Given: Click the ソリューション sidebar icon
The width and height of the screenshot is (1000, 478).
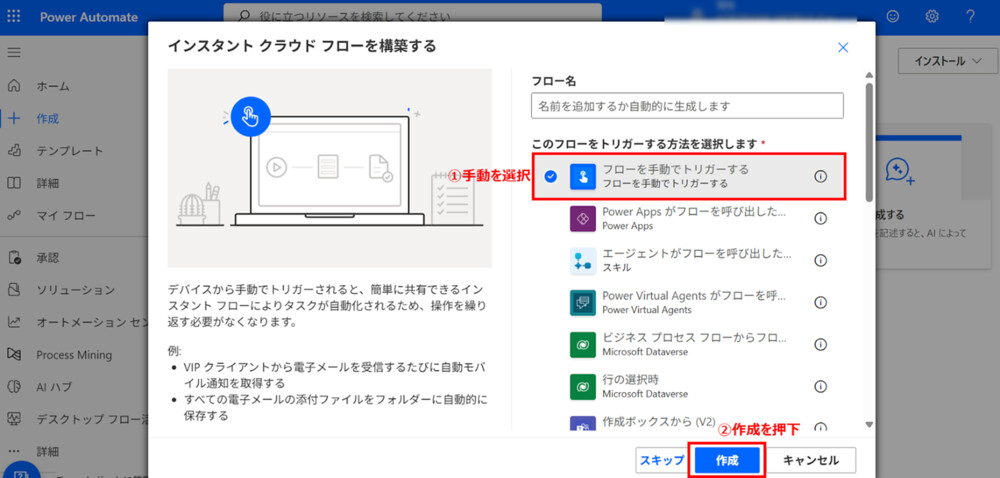Looking at the screenshot, I should (14, 290).
